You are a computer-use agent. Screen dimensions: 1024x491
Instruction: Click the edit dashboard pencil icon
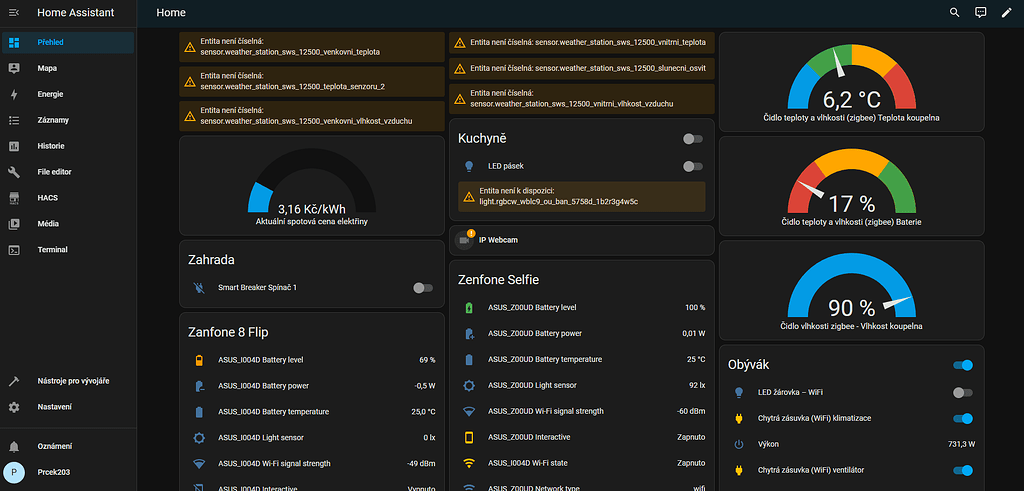click(x=1006, y=13)
